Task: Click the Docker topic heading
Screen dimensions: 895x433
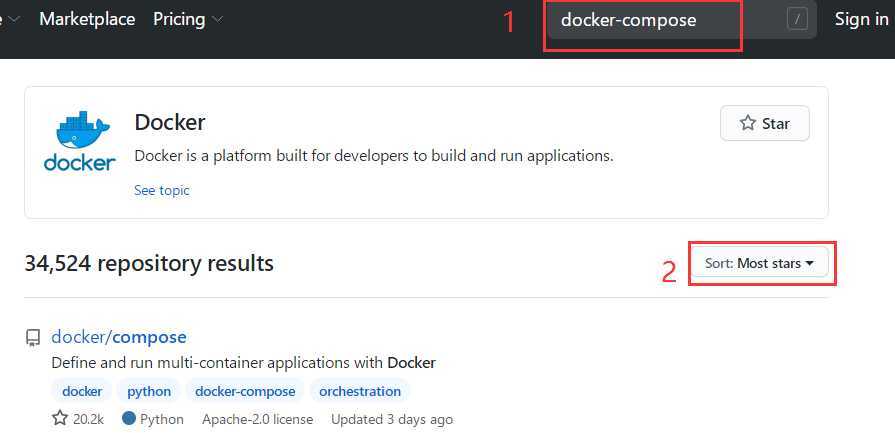Action: [170, 122]
